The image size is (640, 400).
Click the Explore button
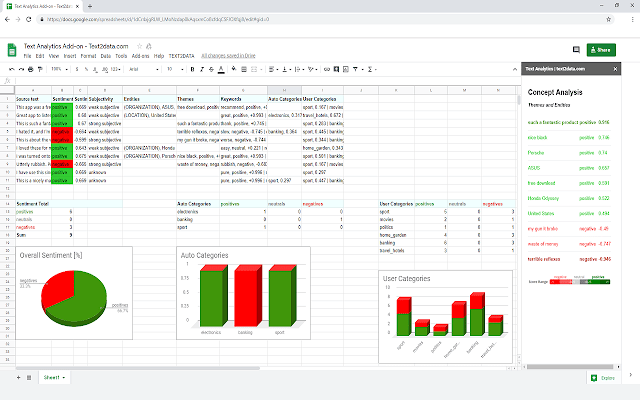[x=602, y=377]
